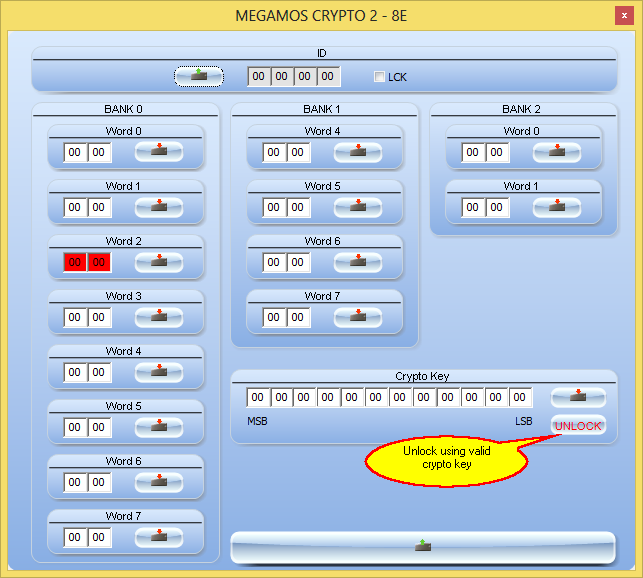Screen dimensions: 643x578
Task: Write Bank 0 Word 6 to transponder
Action: tap(159, 482)
